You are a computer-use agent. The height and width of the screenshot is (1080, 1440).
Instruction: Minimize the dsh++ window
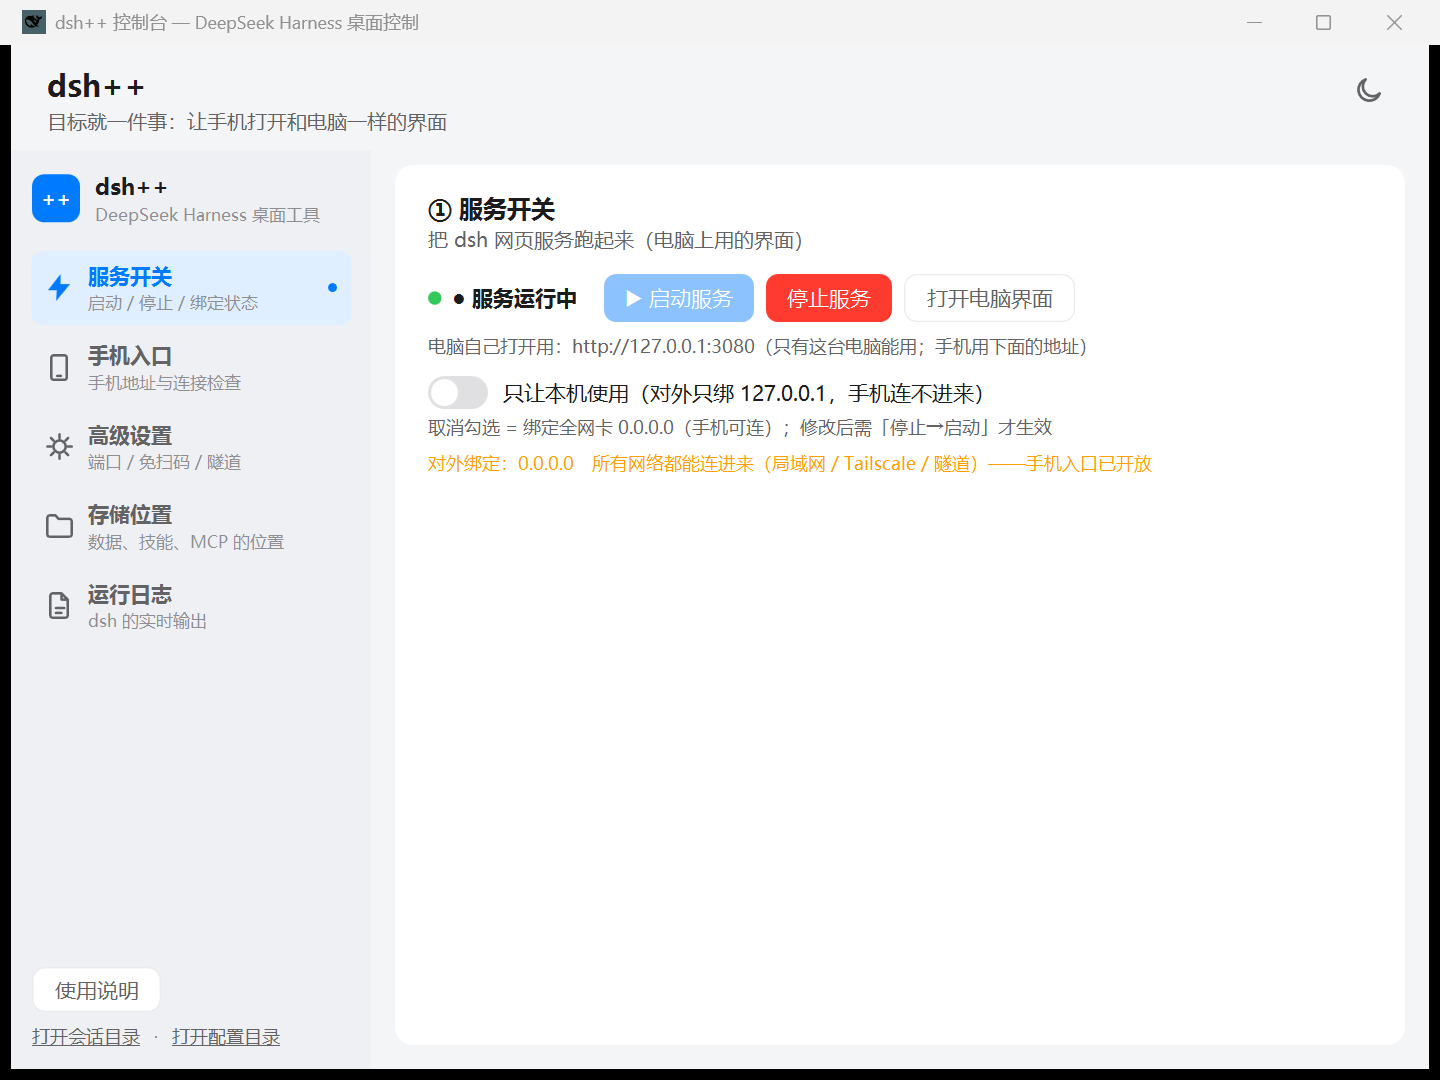click(1254, 22)
